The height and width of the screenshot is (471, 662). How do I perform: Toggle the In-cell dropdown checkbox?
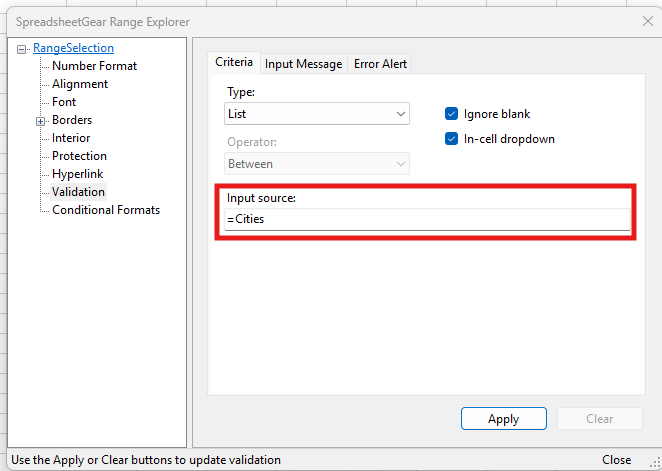[x=451, y=139]
